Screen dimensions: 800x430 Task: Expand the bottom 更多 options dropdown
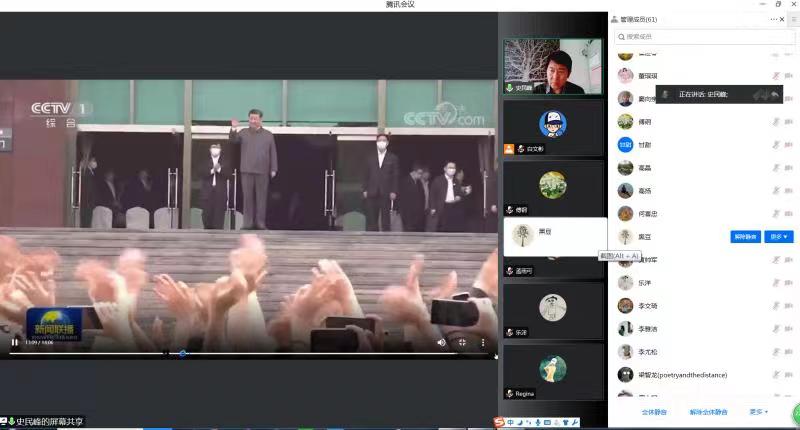point(758,412)
